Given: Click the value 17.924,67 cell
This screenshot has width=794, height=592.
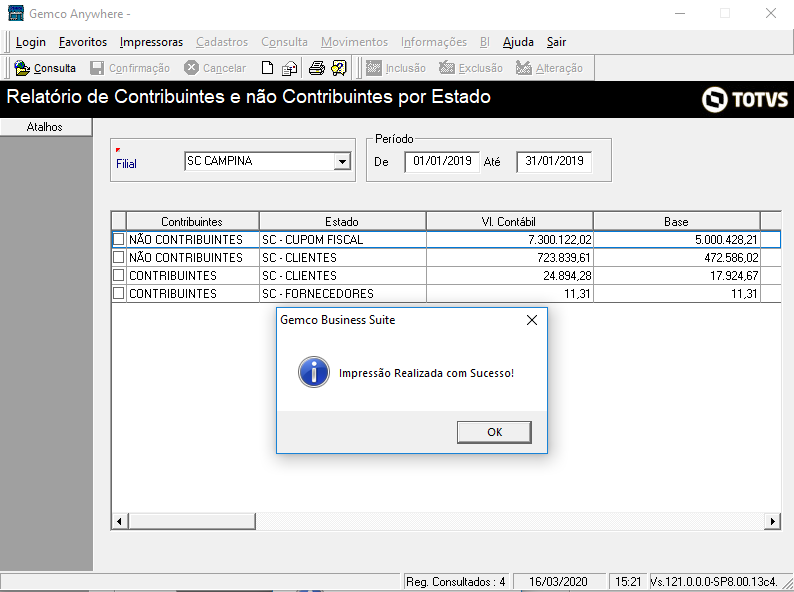Looking at the screenshot, I should coord(677,275).
